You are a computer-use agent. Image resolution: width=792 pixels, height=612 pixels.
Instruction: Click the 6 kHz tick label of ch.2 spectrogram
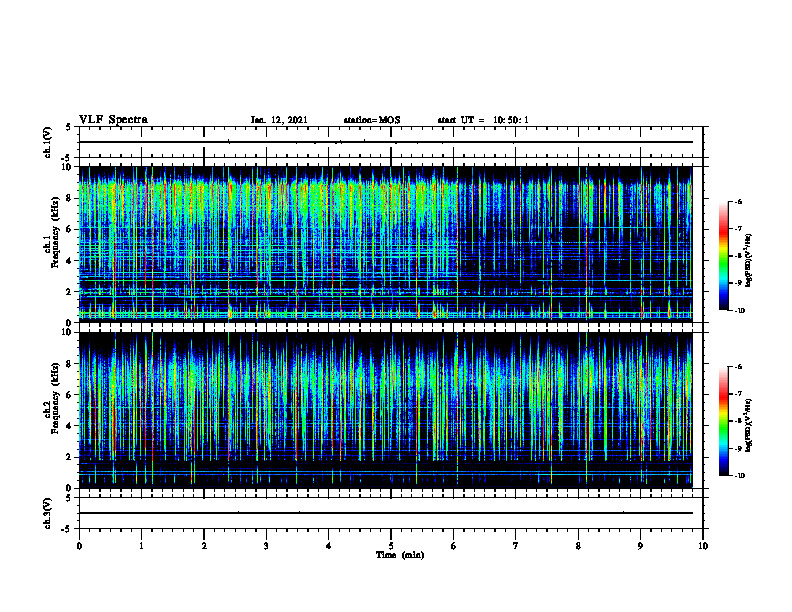(69, 395)
